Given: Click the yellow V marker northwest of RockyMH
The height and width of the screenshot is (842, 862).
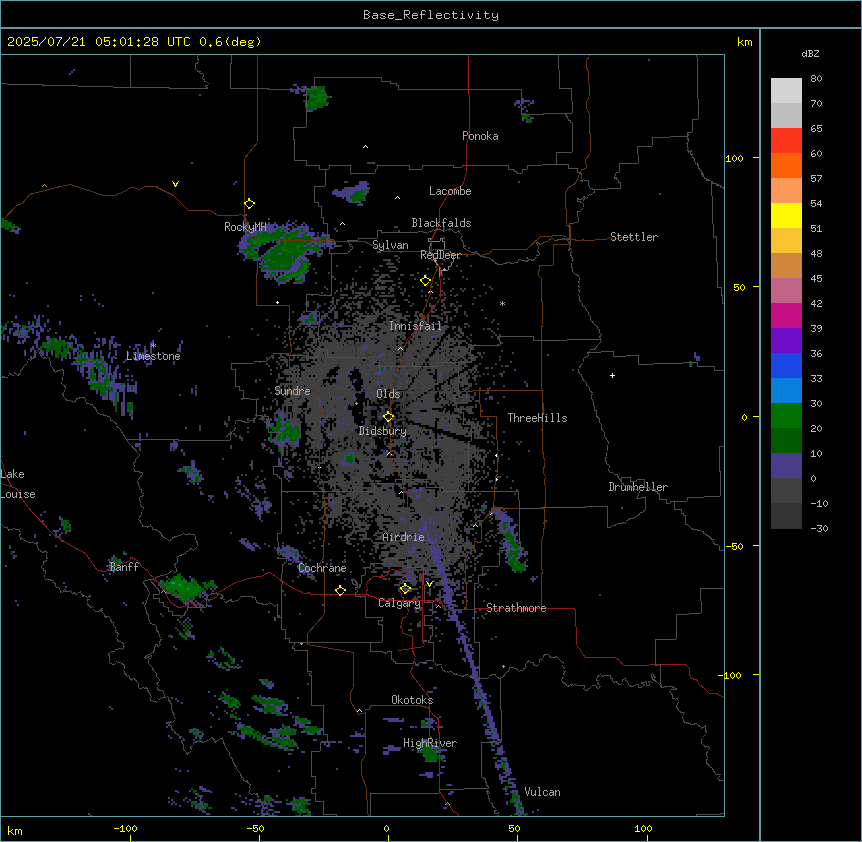Looking at the screenshot, I should tap(175, 184).
